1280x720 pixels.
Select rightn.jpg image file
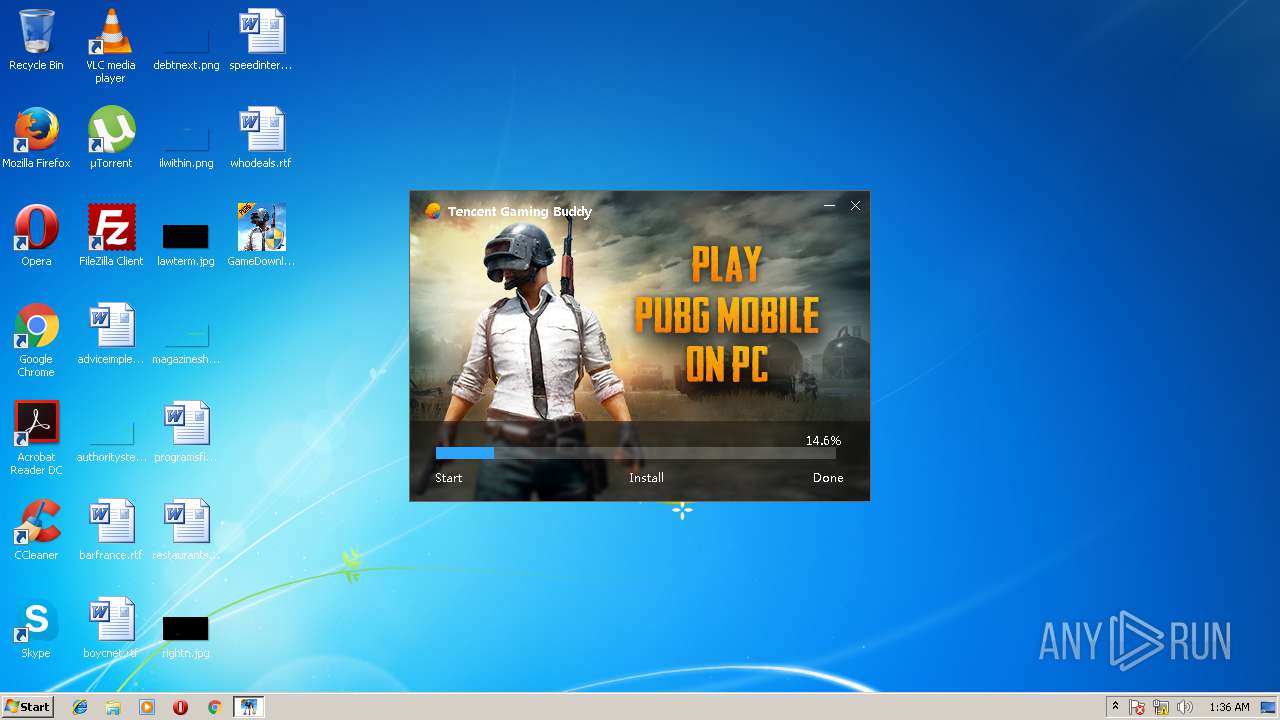[x=186, y=636]
